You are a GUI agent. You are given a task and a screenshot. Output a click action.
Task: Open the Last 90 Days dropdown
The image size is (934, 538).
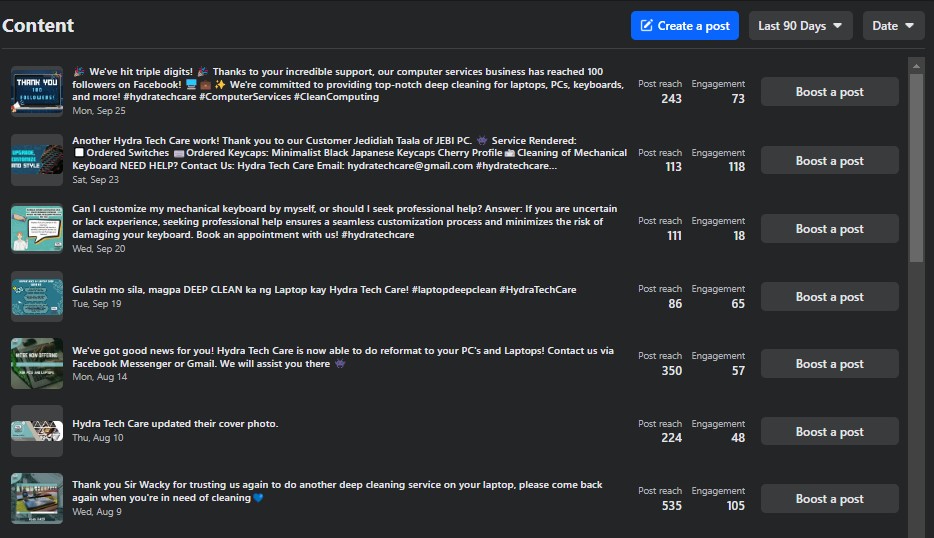click(x=799, y=26)
